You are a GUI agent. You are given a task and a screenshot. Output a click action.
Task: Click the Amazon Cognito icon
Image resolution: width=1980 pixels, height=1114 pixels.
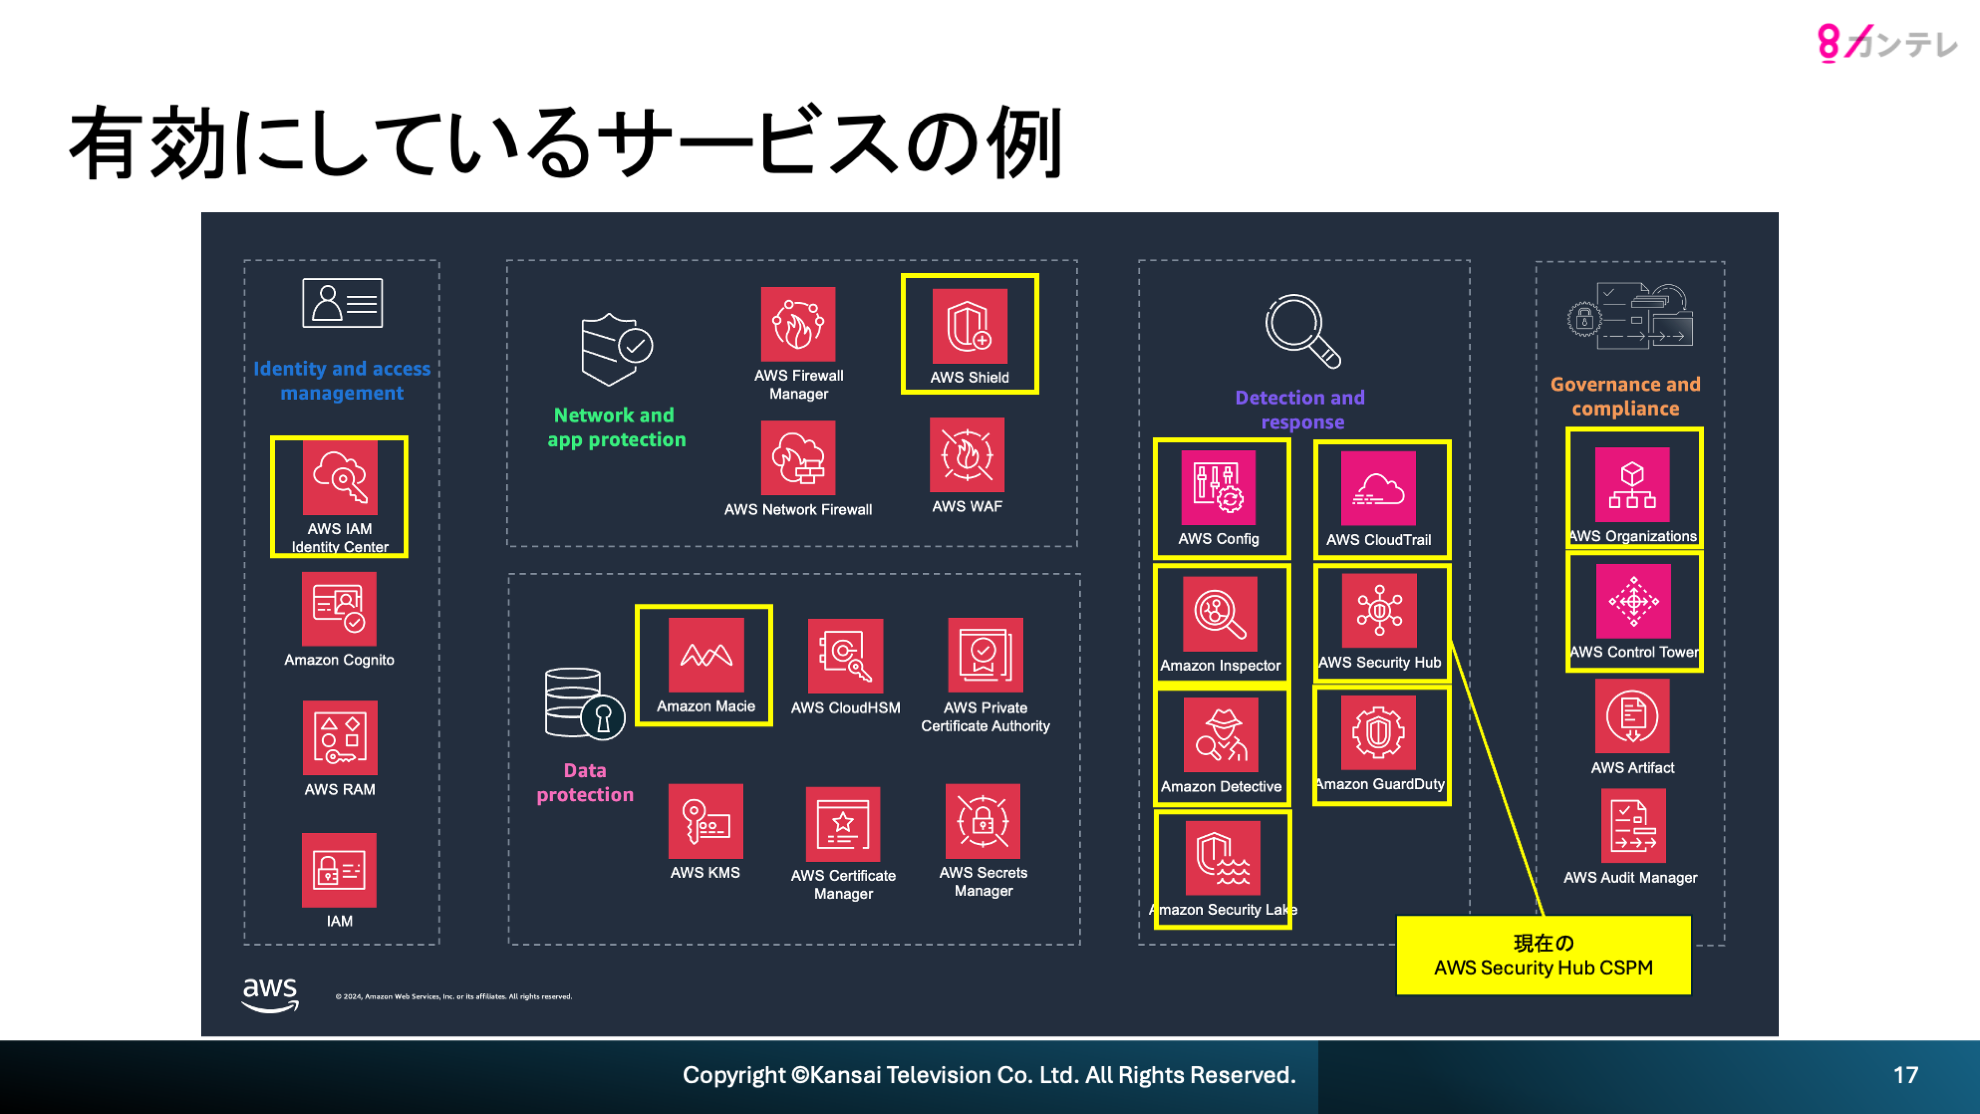coord(339,609)
